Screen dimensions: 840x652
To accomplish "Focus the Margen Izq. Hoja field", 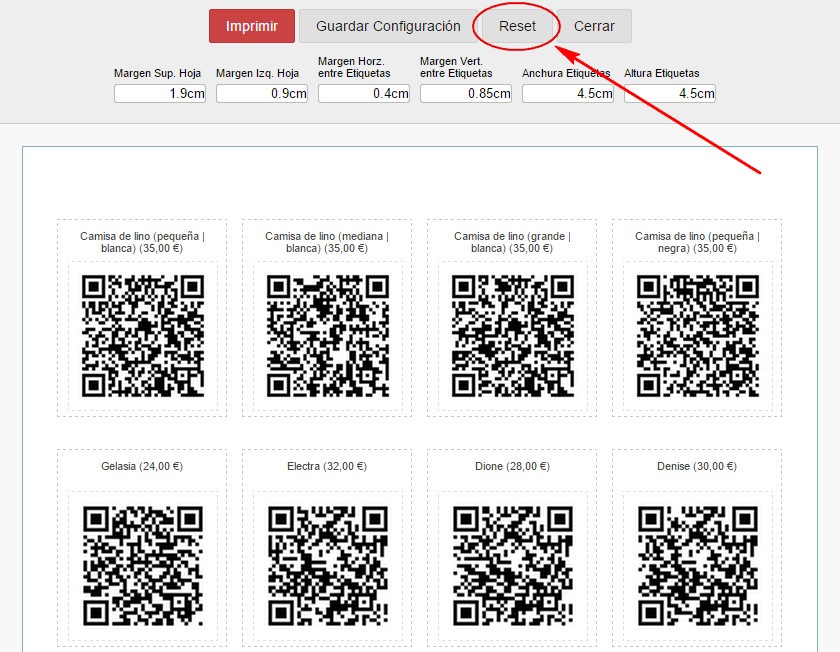I will (262, 93).
